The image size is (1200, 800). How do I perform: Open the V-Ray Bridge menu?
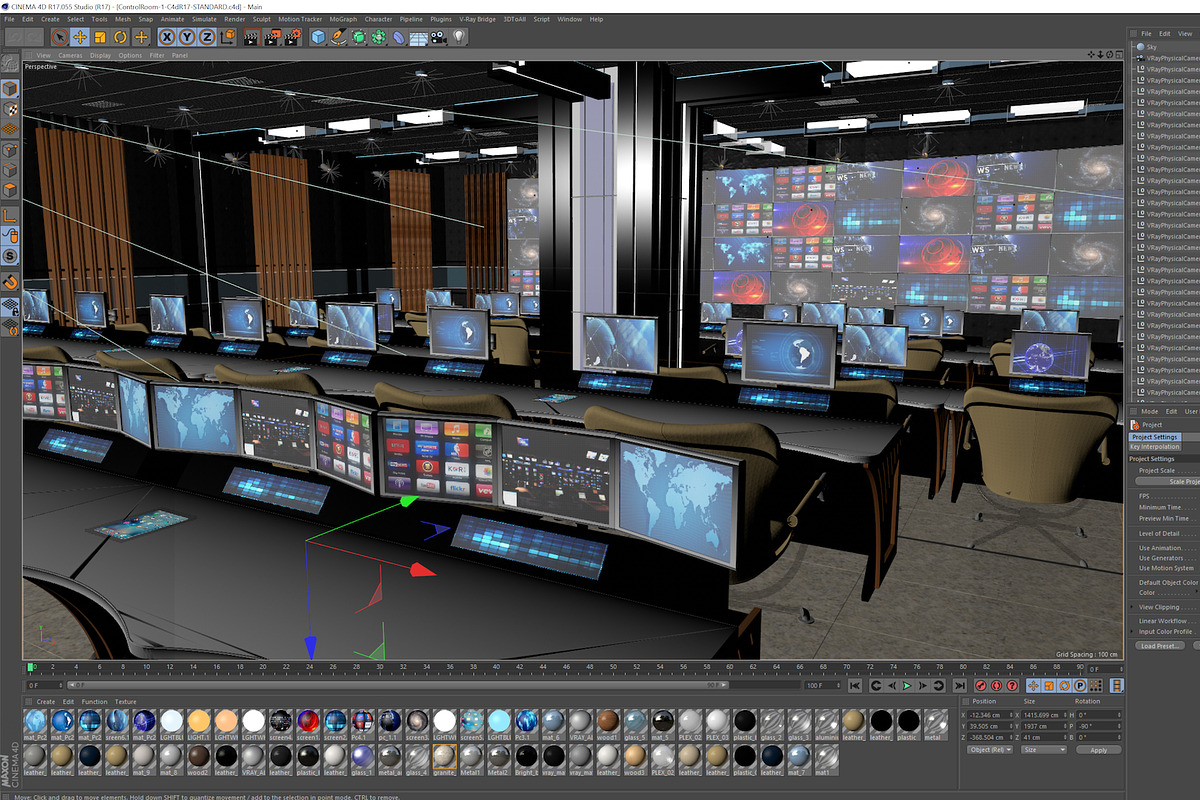click(x=477, y=19)
